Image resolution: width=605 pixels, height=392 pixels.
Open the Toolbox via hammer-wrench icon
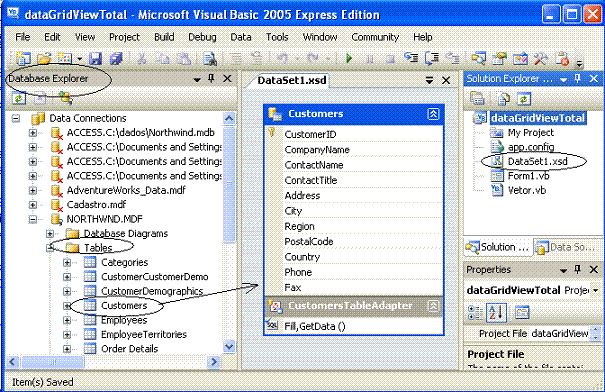[x=541, y=58]
